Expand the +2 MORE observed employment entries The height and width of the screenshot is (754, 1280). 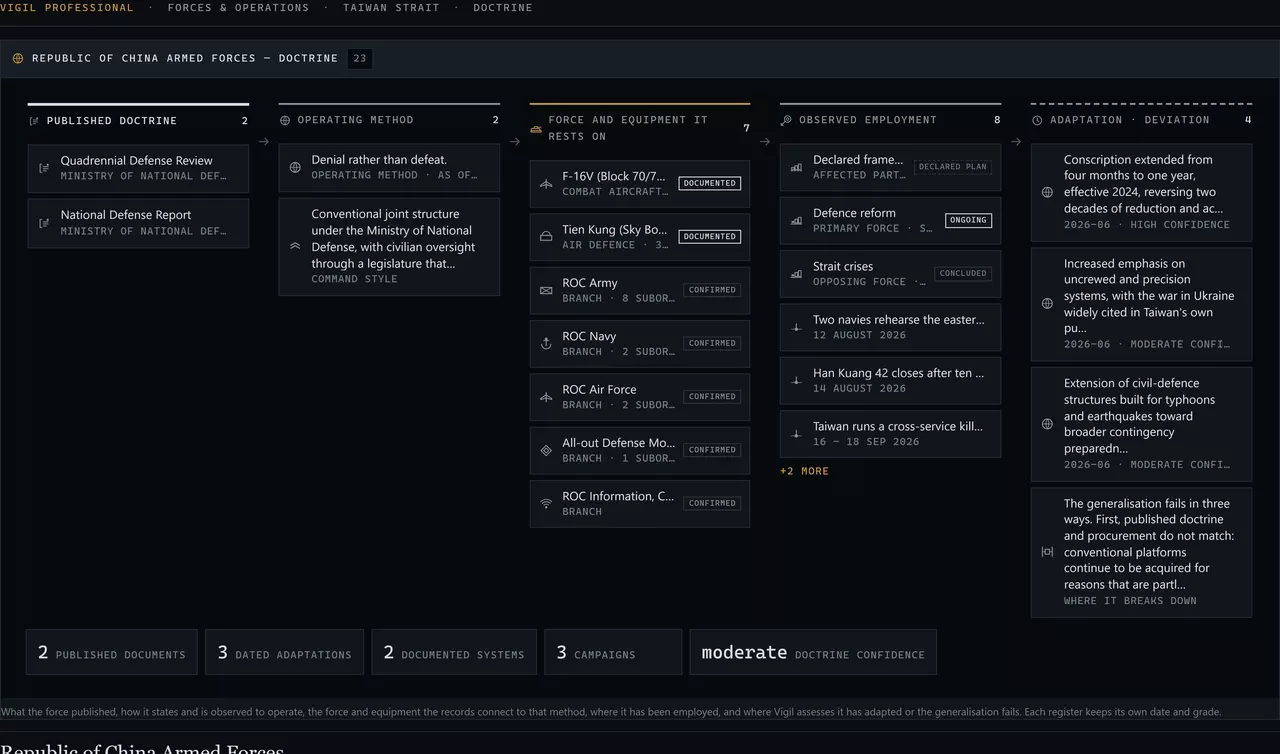point(804,471)
